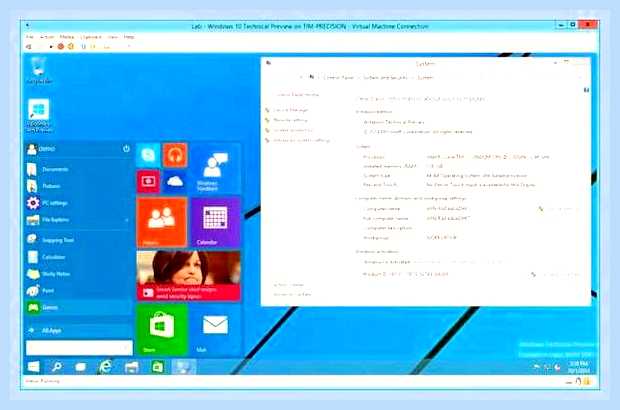Click the taskbar clock and date
620x410 pixels.
(x=579, y=367)
